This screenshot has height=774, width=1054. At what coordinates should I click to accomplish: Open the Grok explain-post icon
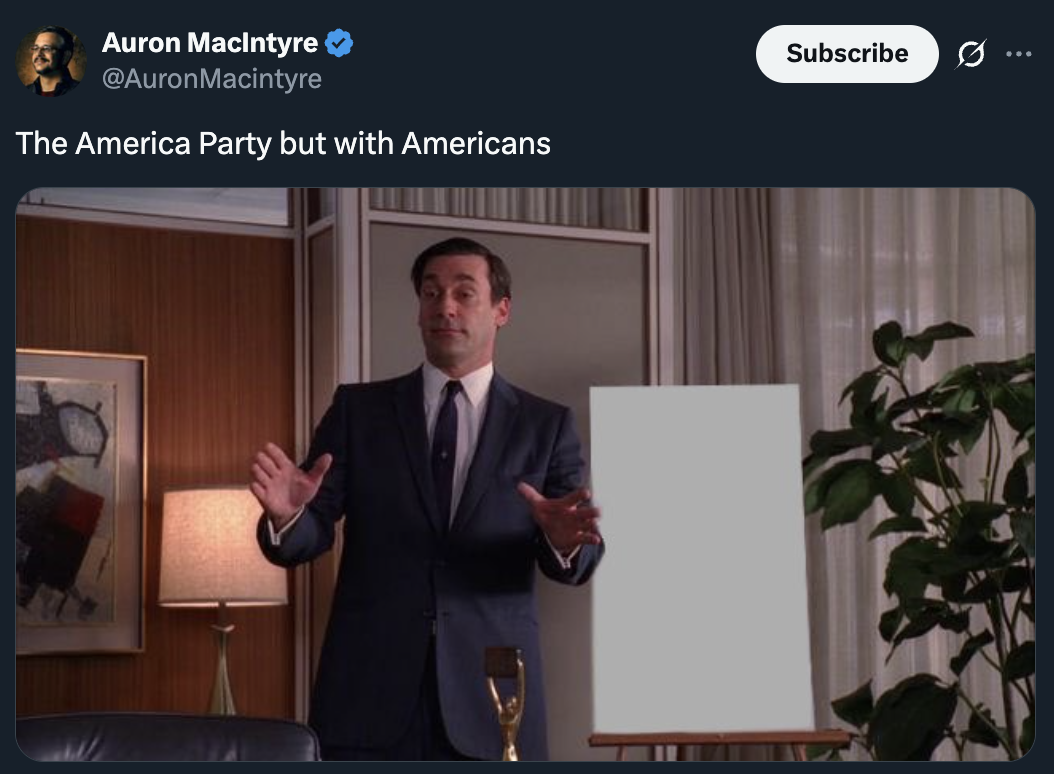pos(971,54)
